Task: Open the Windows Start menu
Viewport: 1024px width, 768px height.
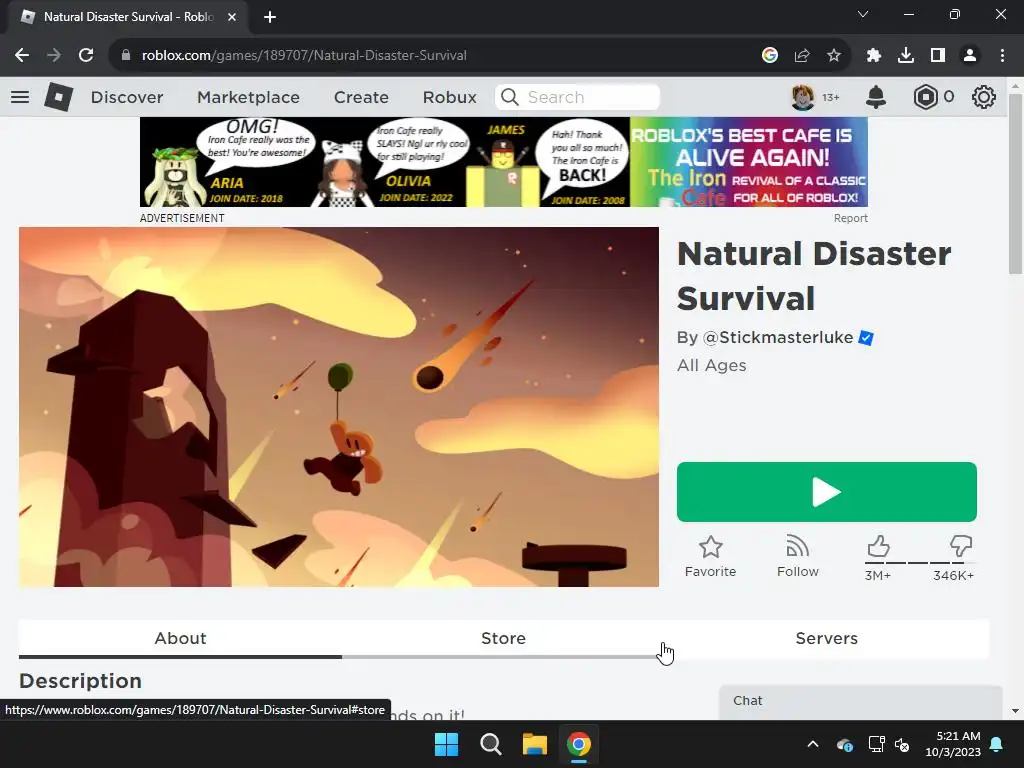Action: (x=447, y=744)
